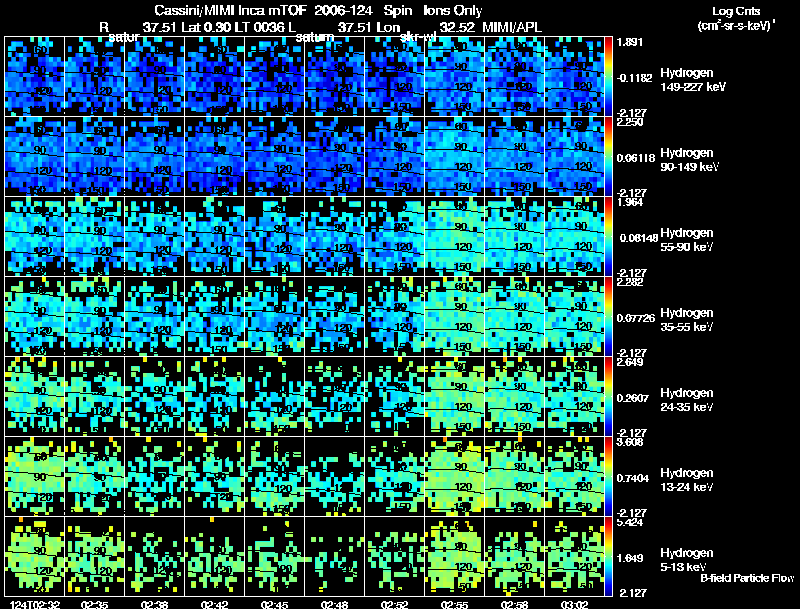Screen dimensions: 800x609
Task: Open the 24-35 keV panel at 02:58
Action: (514, 396)
